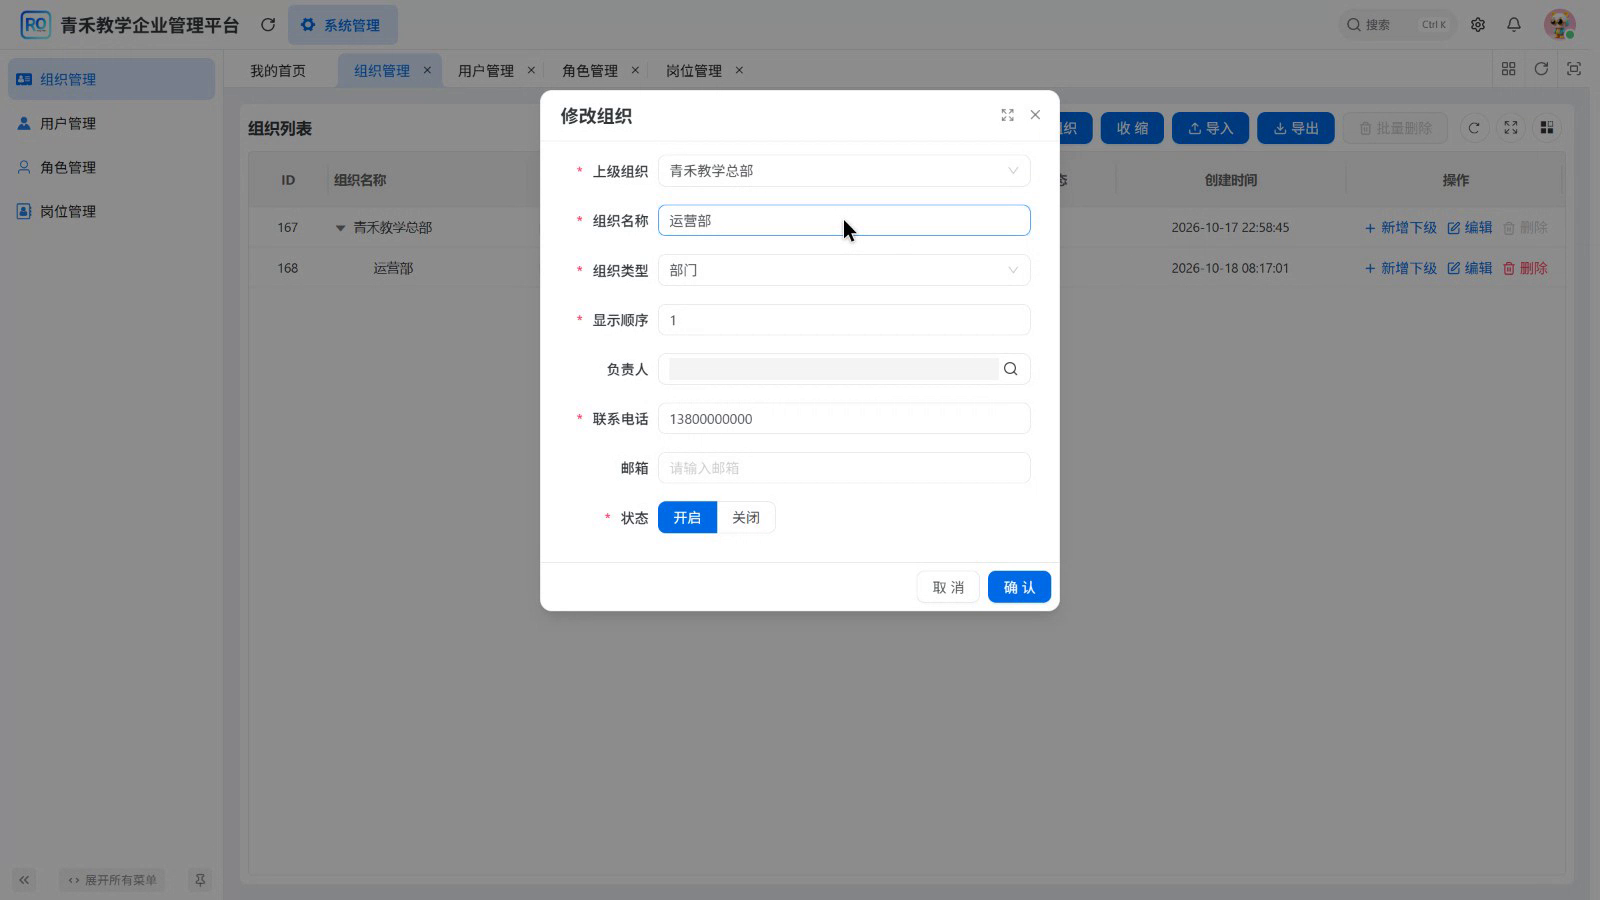The width and height of the screenshot is (1600, 900).
Task: Click the 收缩 button
Action: click(x=1132, y=128)
